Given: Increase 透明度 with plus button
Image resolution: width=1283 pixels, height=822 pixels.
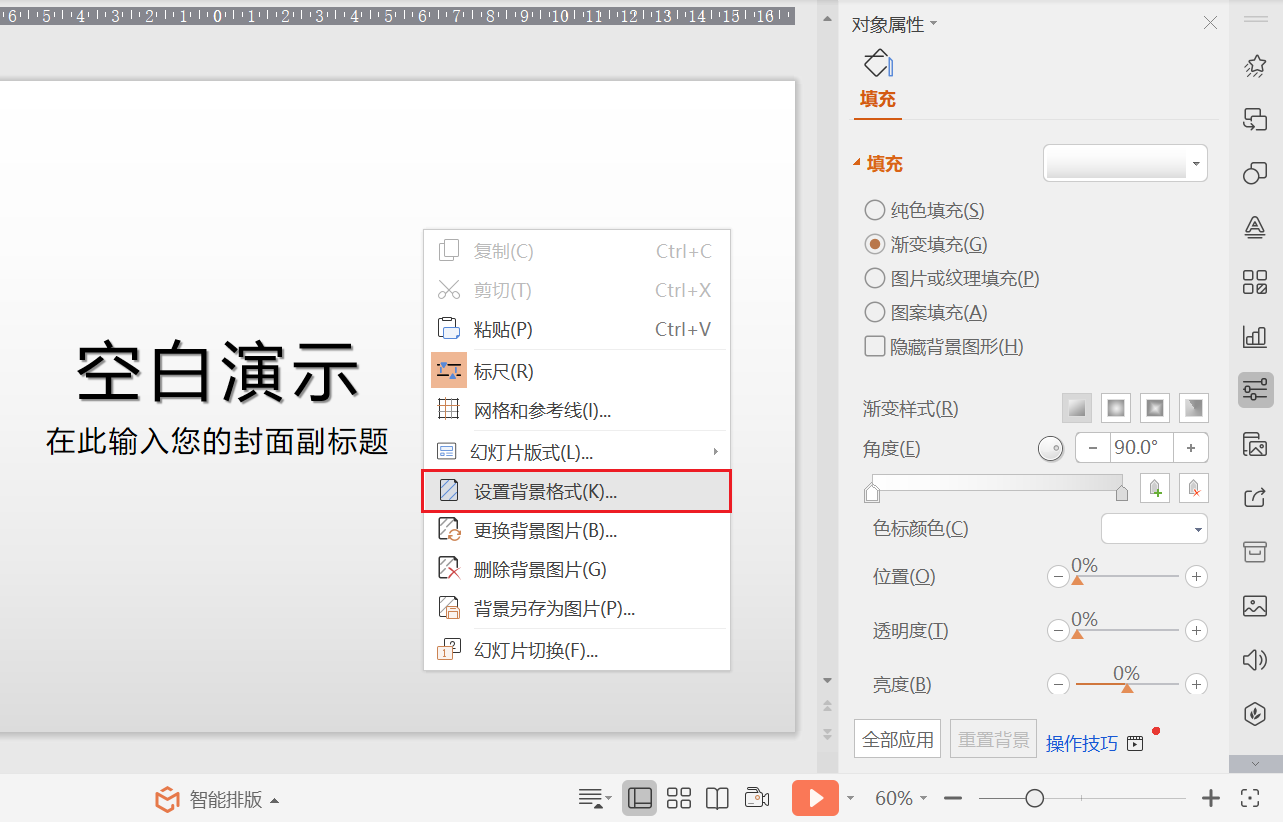Looking at the screenshot, I should [1195, 630].
